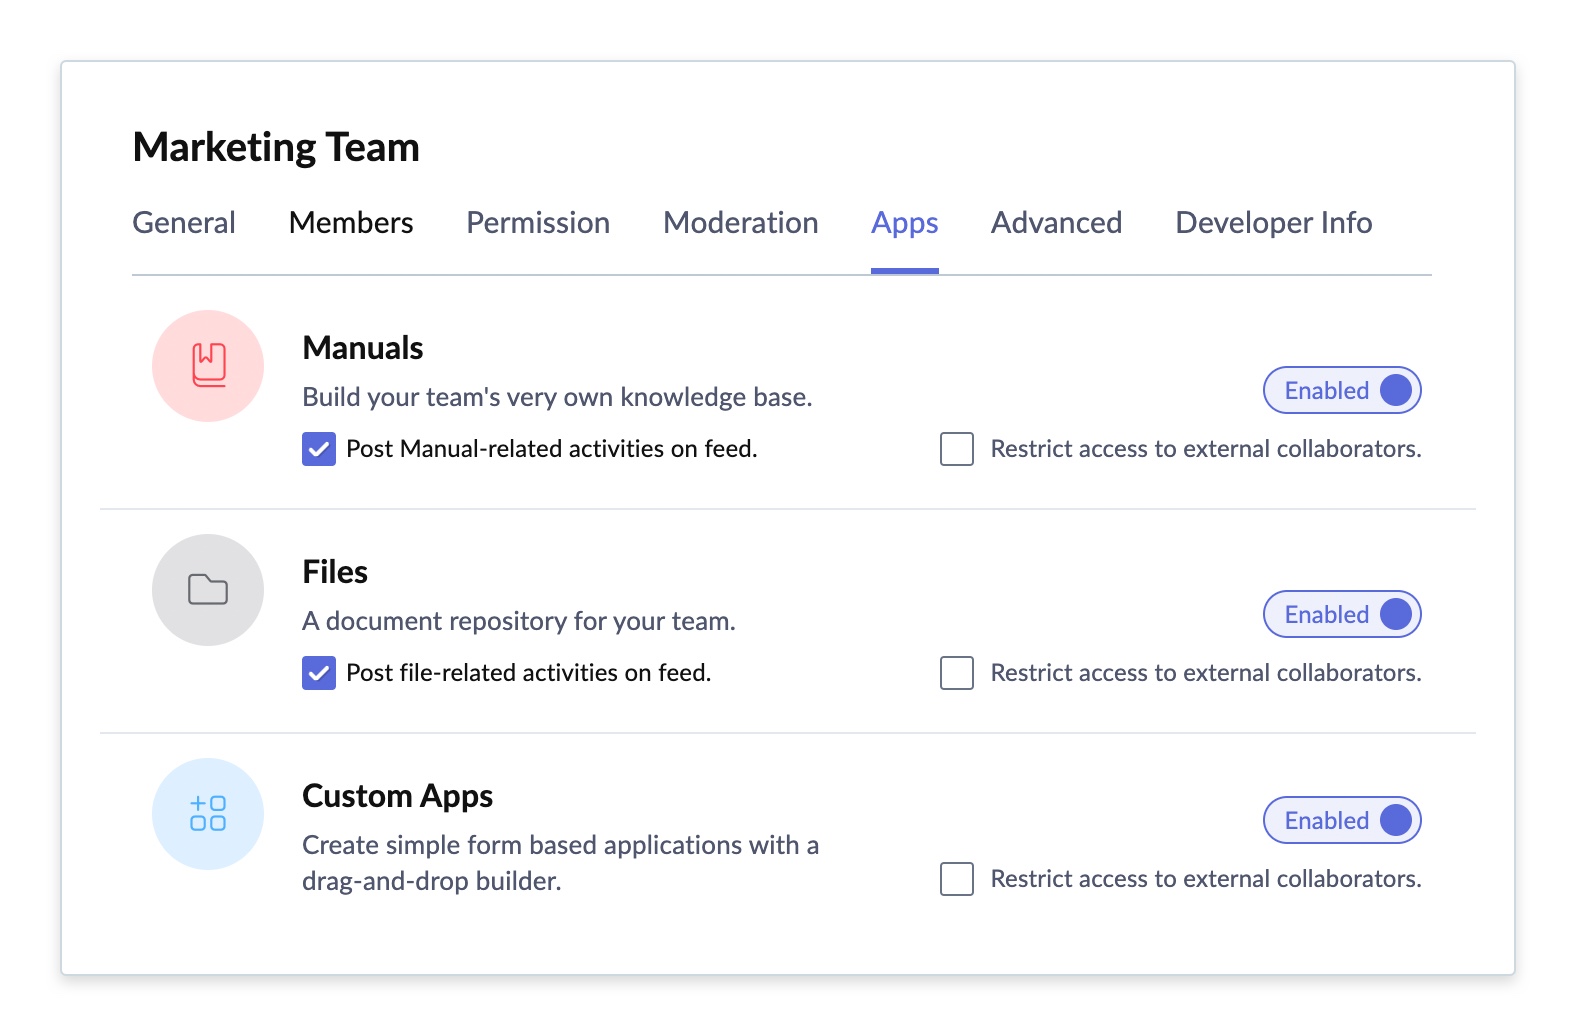This screenshot has height=1036, width=1576.
Task: Go to the Permission tab
Action: tap(538, 223)
